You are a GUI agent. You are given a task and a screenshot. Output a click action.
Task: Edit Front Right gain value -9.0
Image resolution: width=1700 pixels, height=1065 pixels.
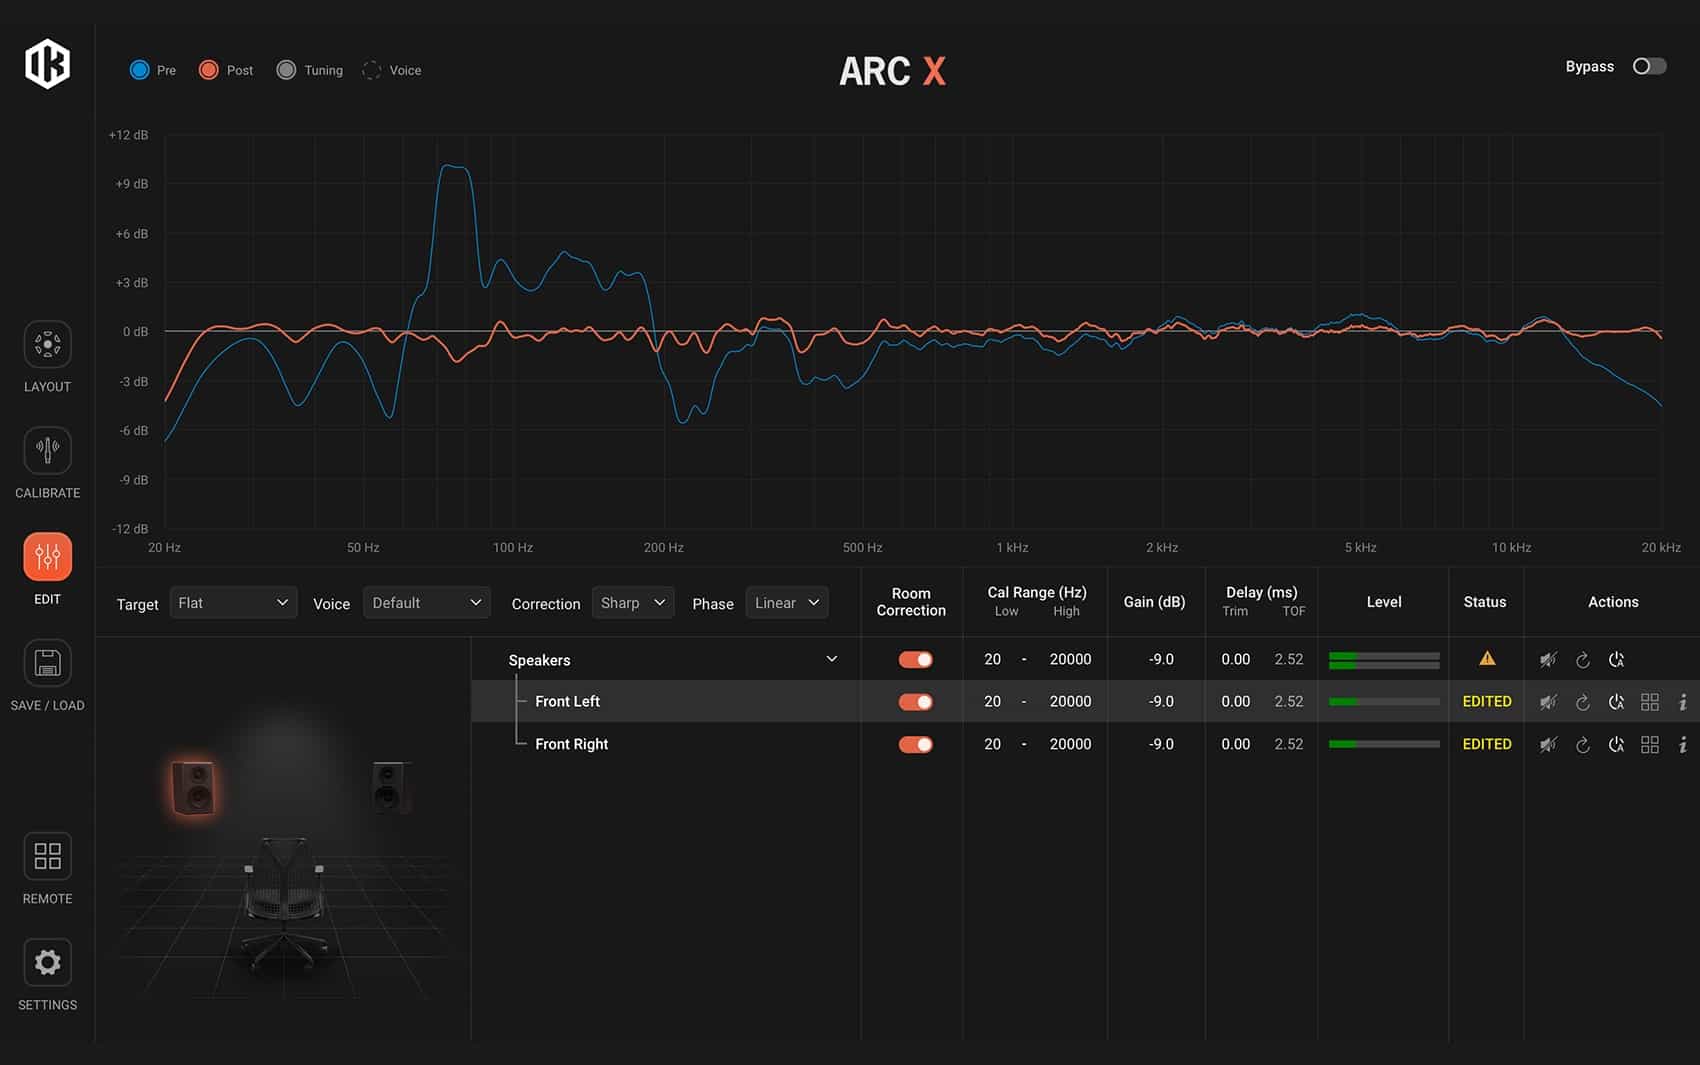(1161, 744)
